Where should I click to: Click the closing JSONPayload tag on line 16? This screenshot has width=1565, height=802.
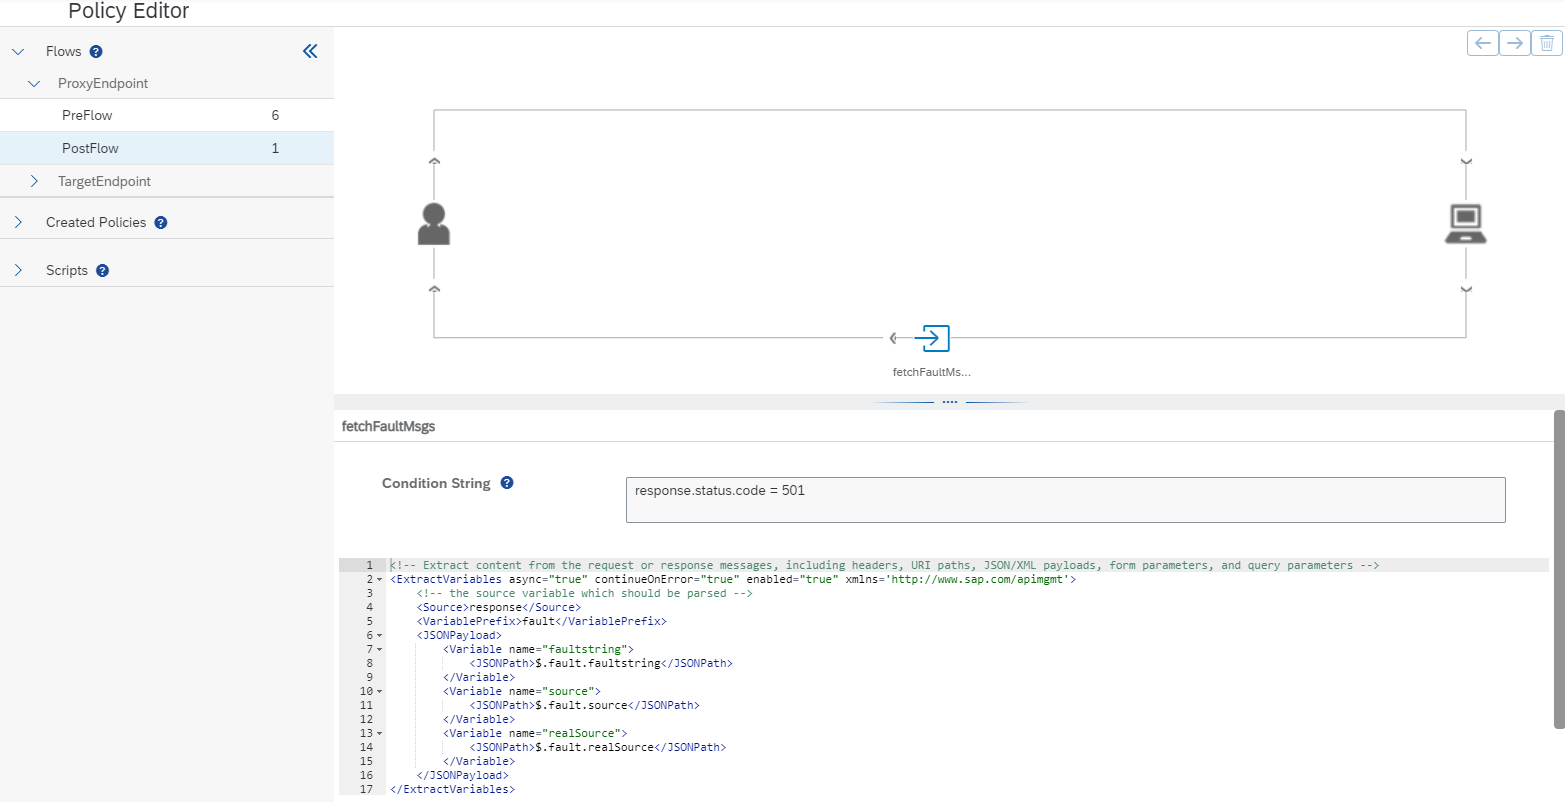pos(462,775)
